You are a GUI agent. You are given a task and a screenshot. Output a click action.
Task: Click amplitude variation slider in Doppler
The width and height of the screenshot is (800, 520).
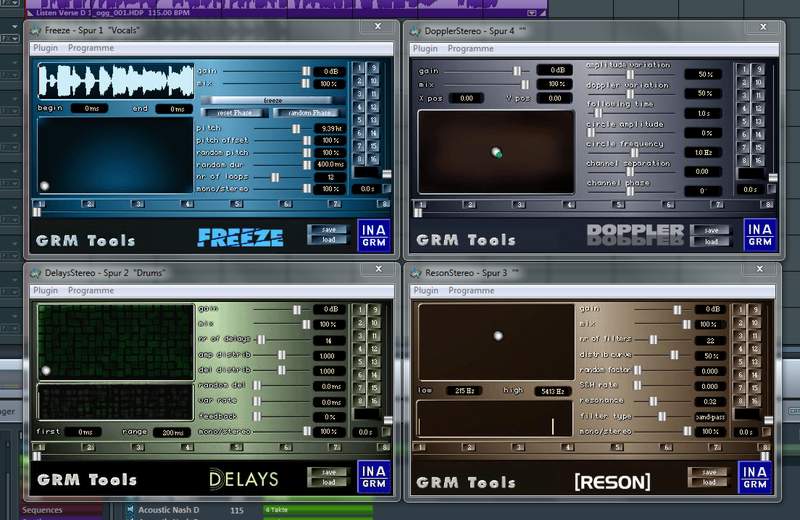pyautogui.click(x=630, y=75)
